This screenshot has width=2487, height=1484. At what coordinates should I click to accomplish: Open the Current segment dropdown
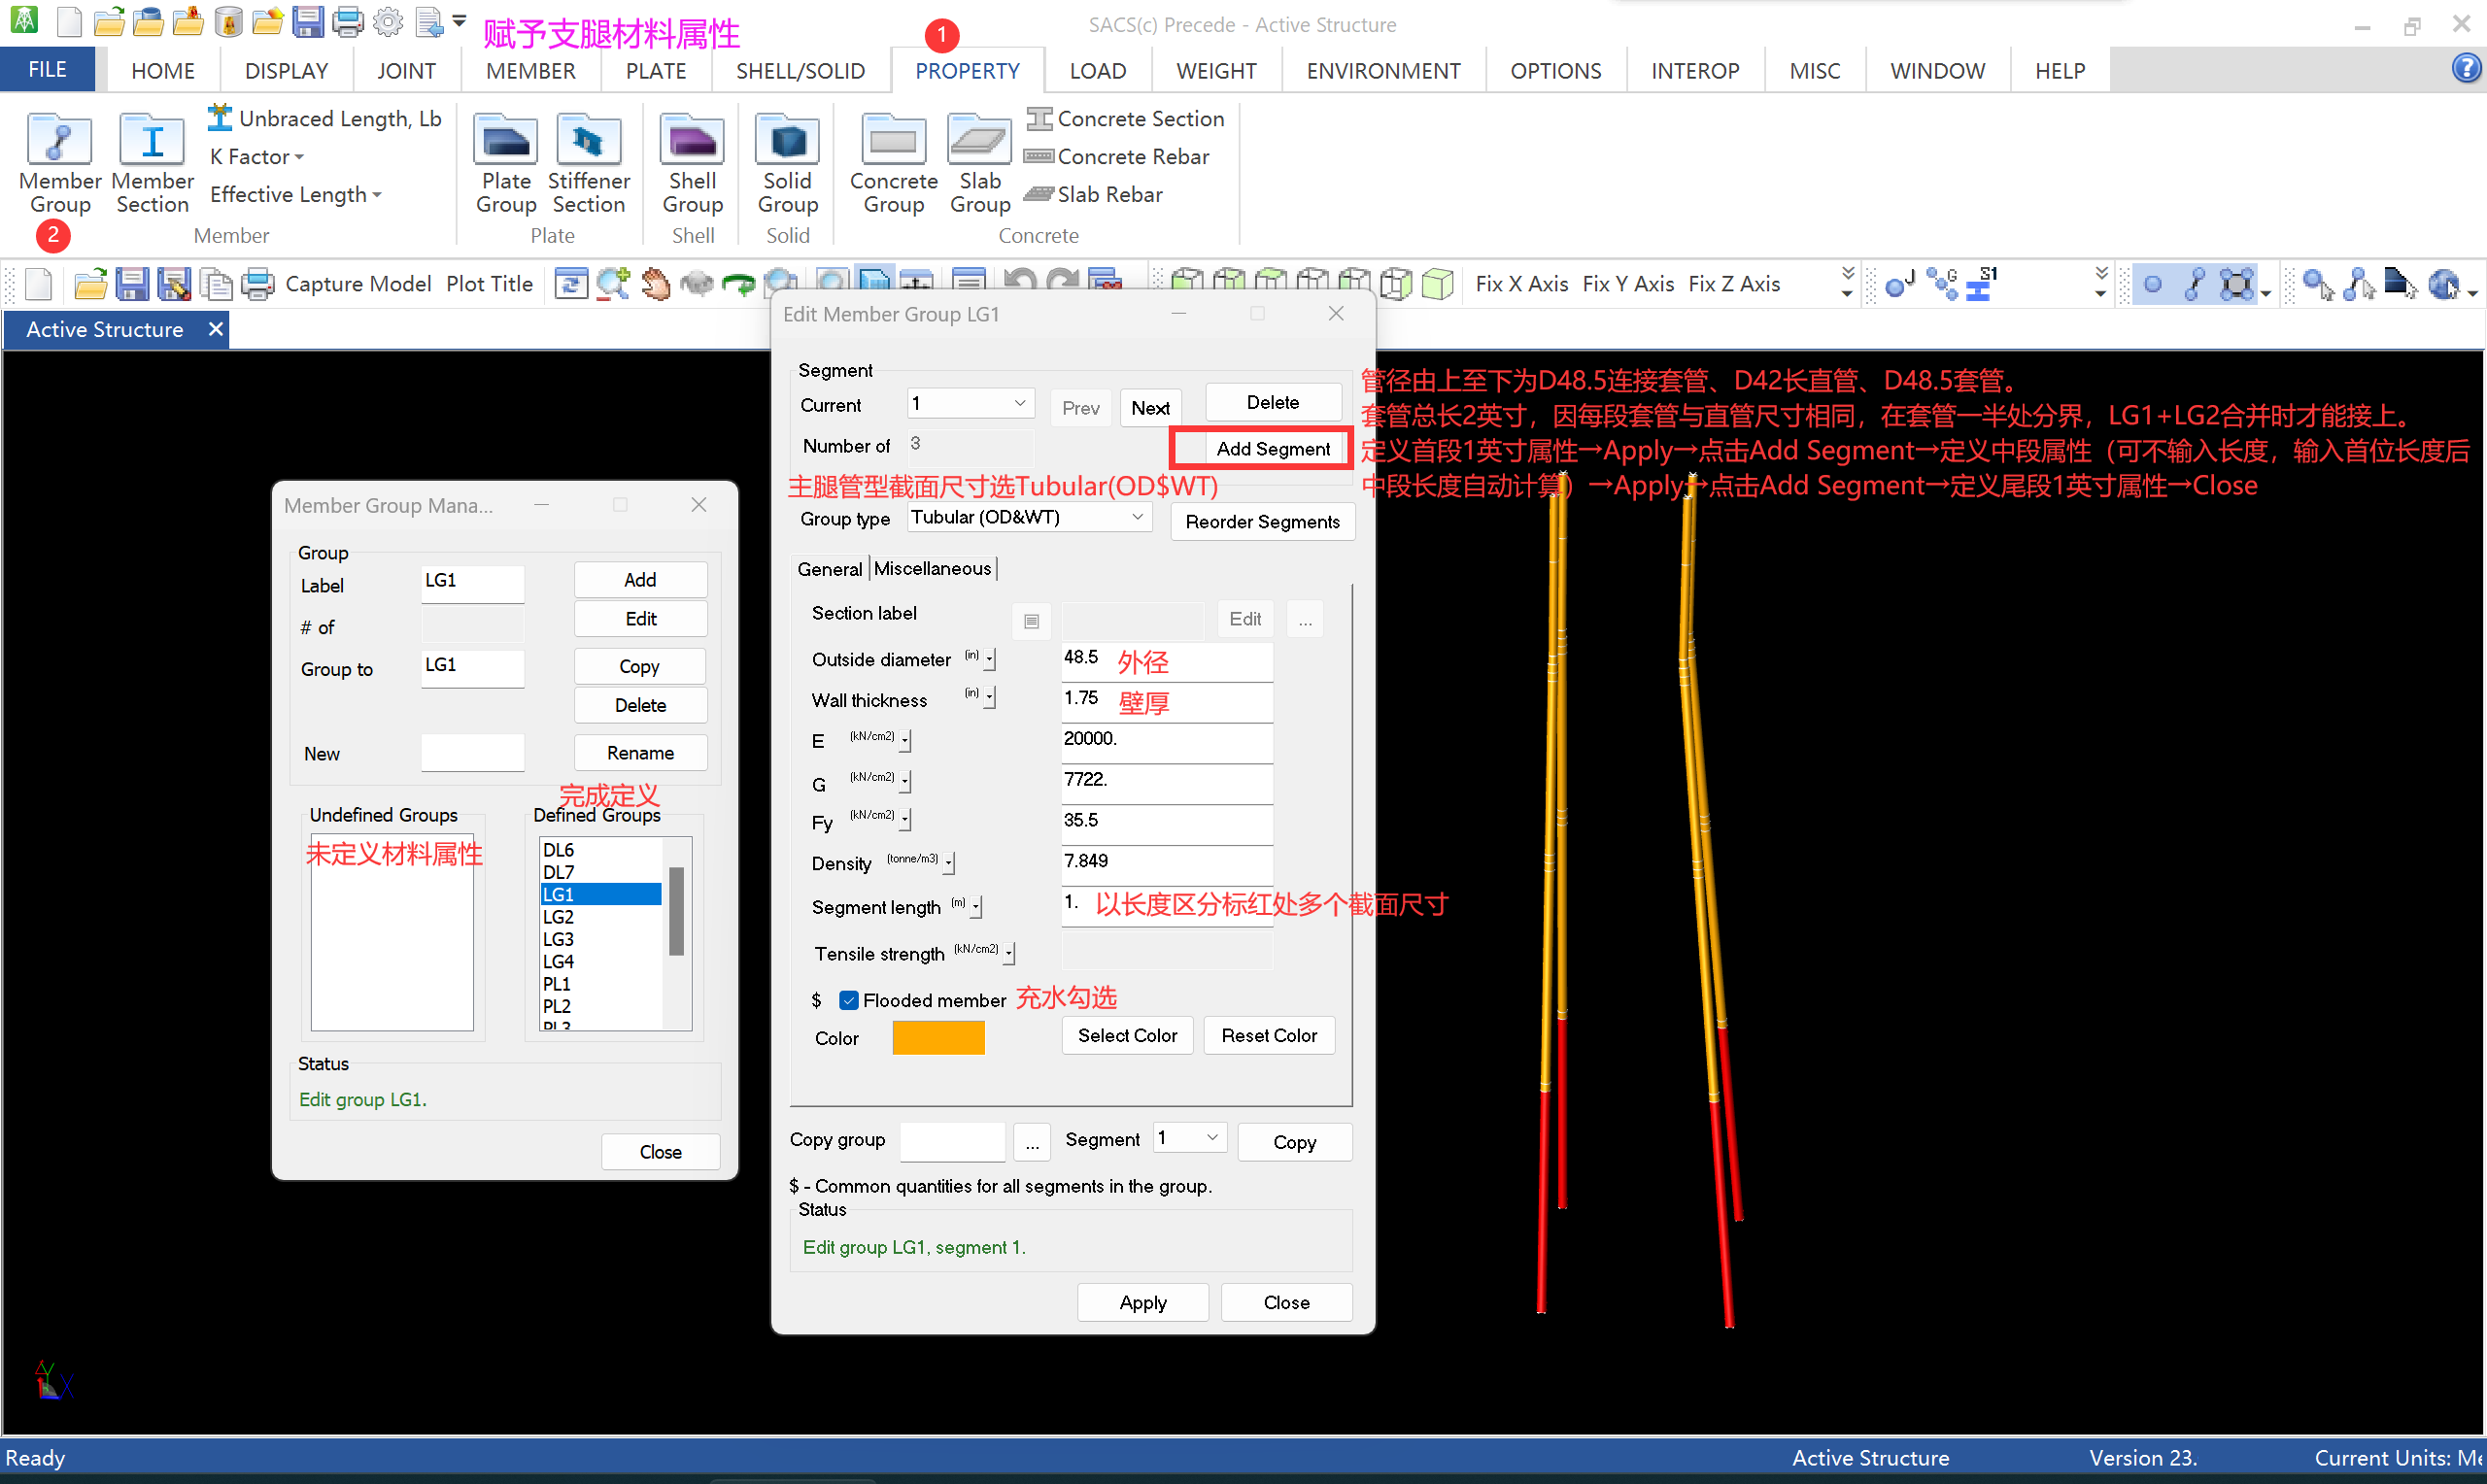(x=1019, y=403)
